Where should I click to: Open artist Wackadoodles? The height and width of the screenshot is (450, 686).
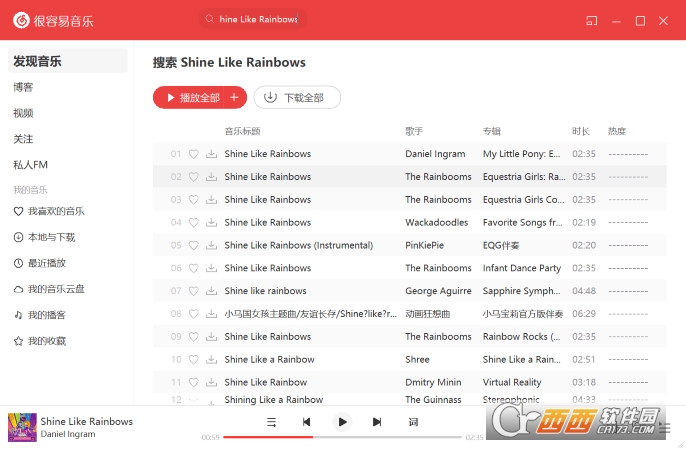point(437,222)
